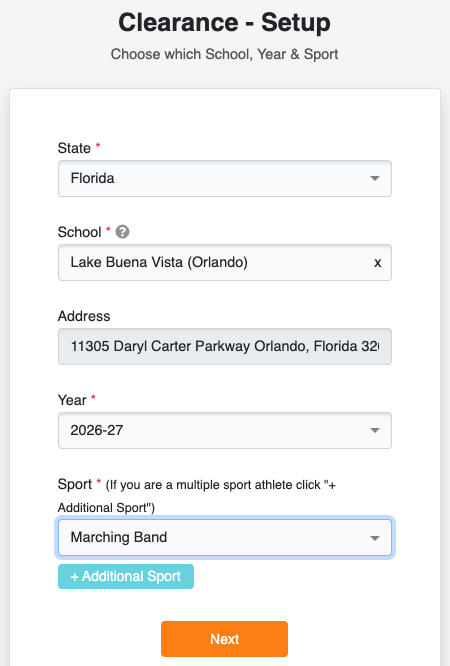
Task: Clear the Lake Buena Vista school selection
Action: (377, 263)
